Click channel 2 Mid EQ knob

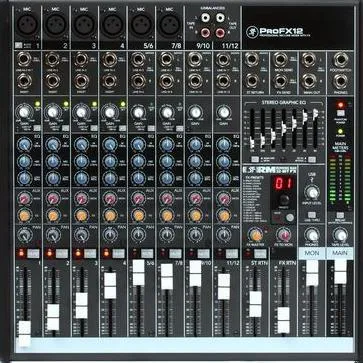pos(53,161)
